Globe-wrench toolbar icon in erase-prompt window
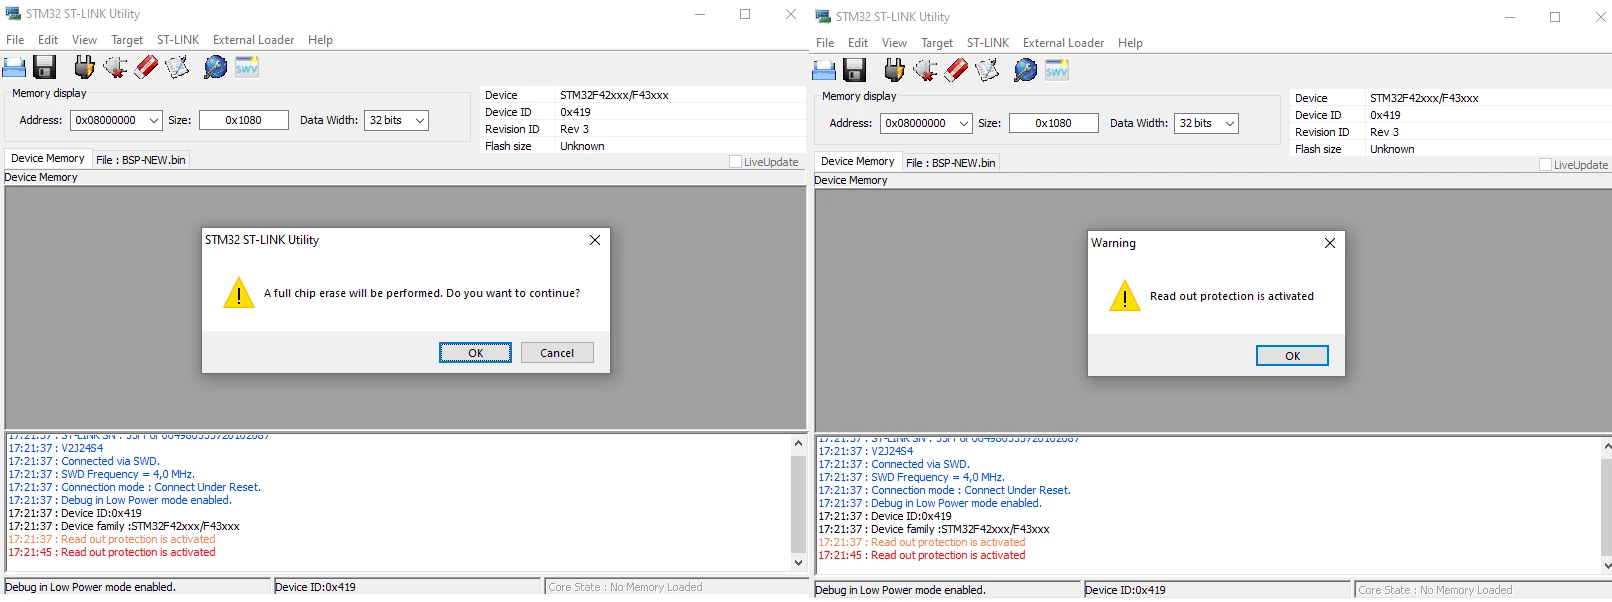The width and height of the screenshot is (1612, 602). pyautogui.click(x=215, y=67)
